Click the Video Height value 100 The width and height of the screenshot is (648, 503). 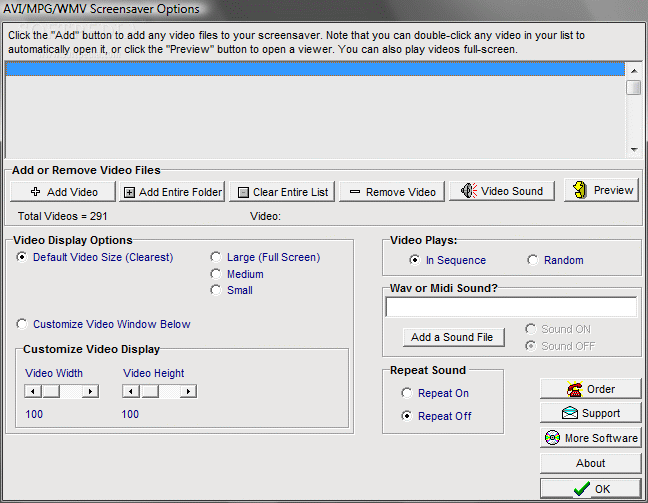(x=130, y=414)
